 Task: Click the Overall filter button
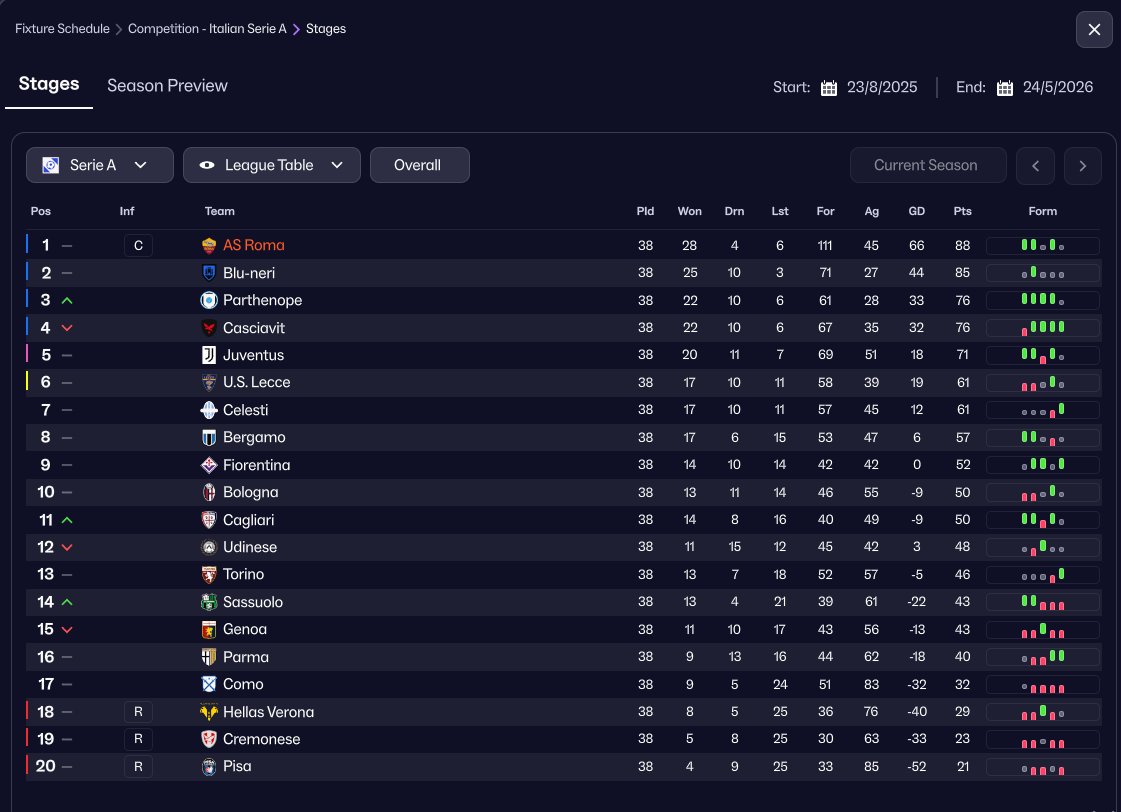[x=419, y=165]
